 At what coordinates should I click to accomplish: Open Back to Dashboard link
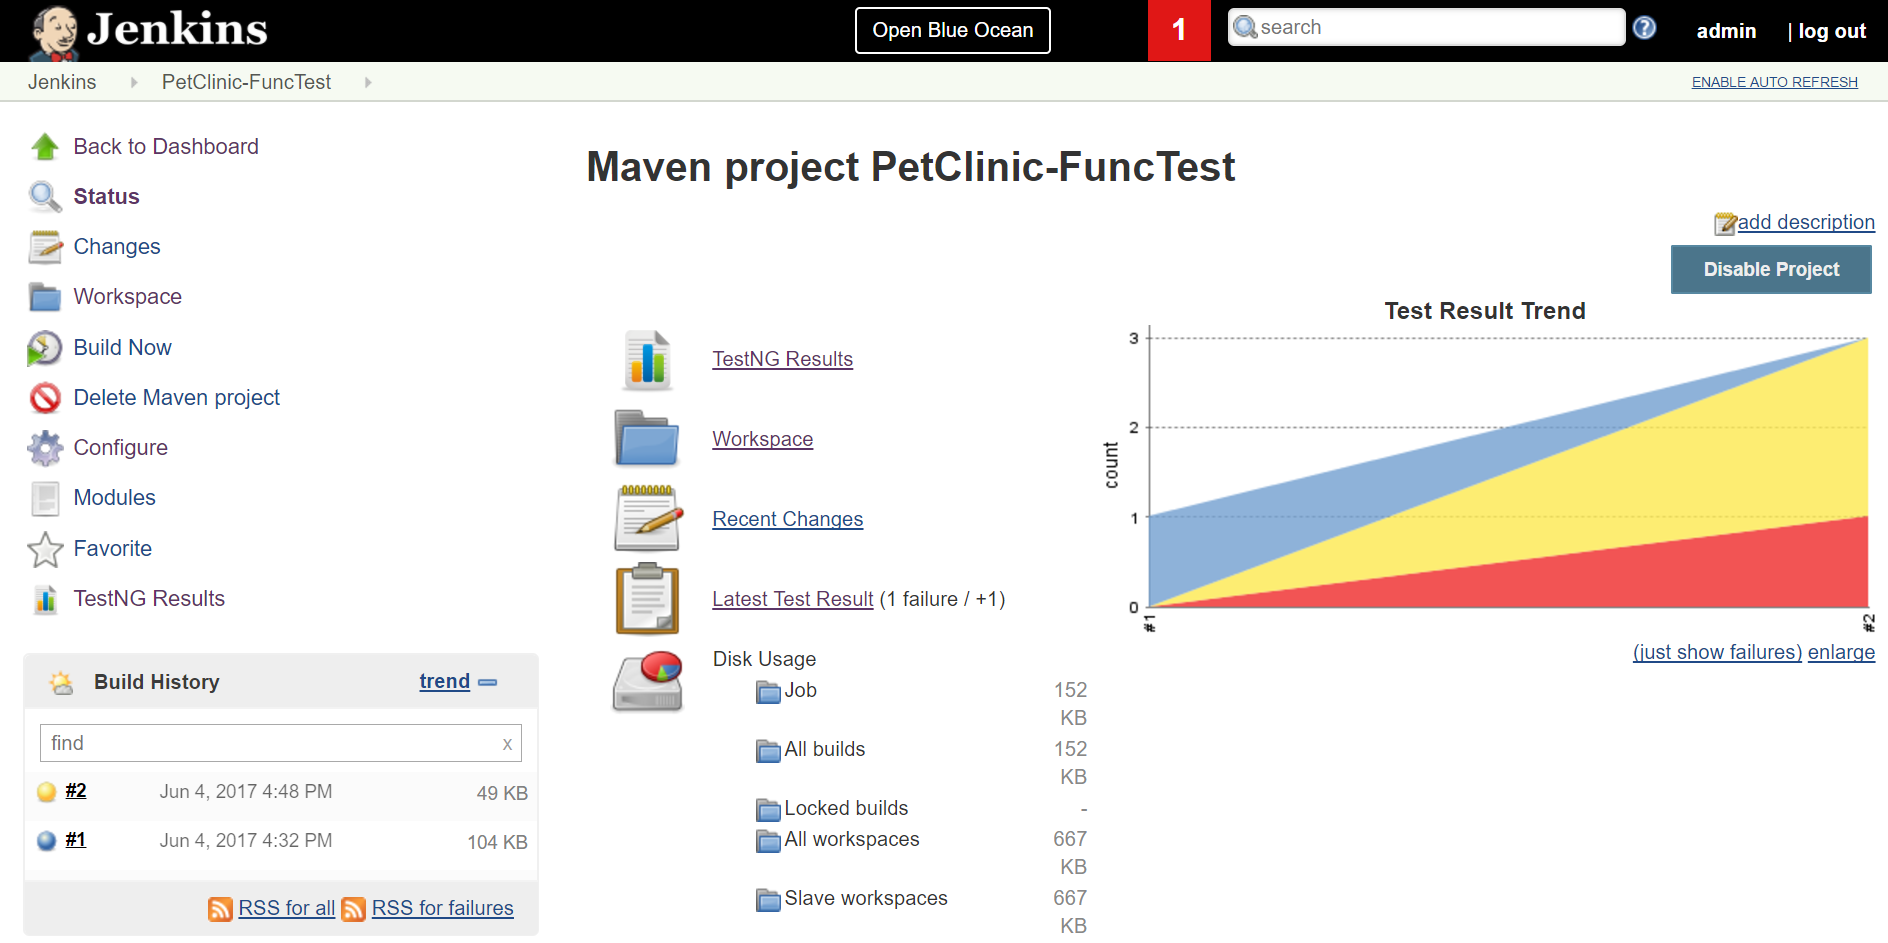tap(166, 147)
